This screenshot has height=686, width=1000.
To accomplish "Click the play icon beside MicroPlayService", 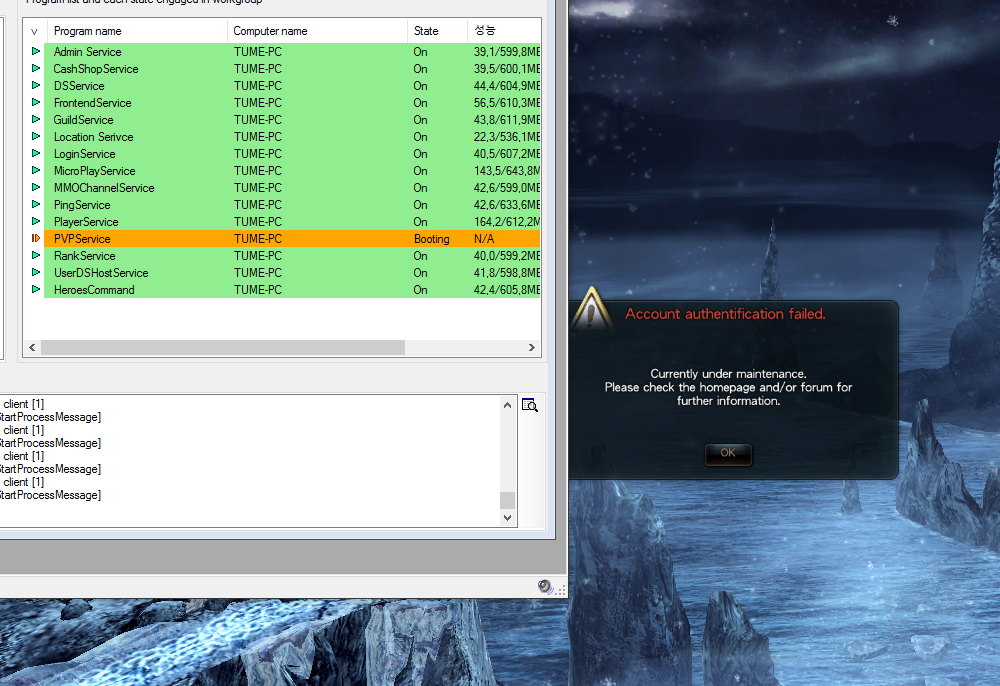I will pyautogui.click(x=36, y=170).
